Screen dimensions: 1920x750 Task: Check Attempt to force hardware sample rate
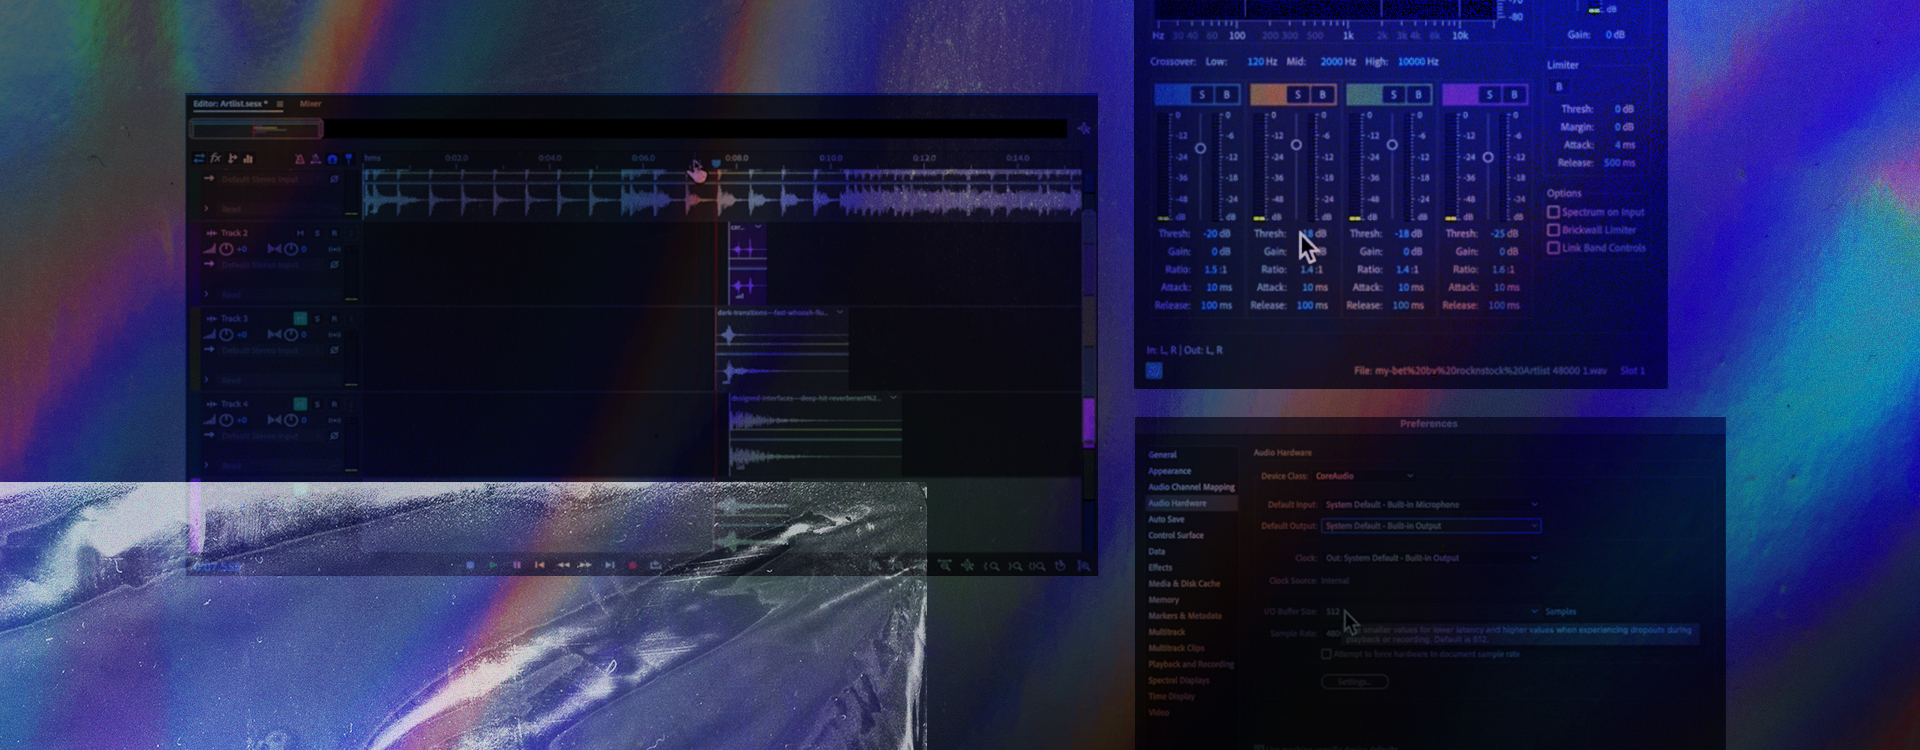point(1326,654)
